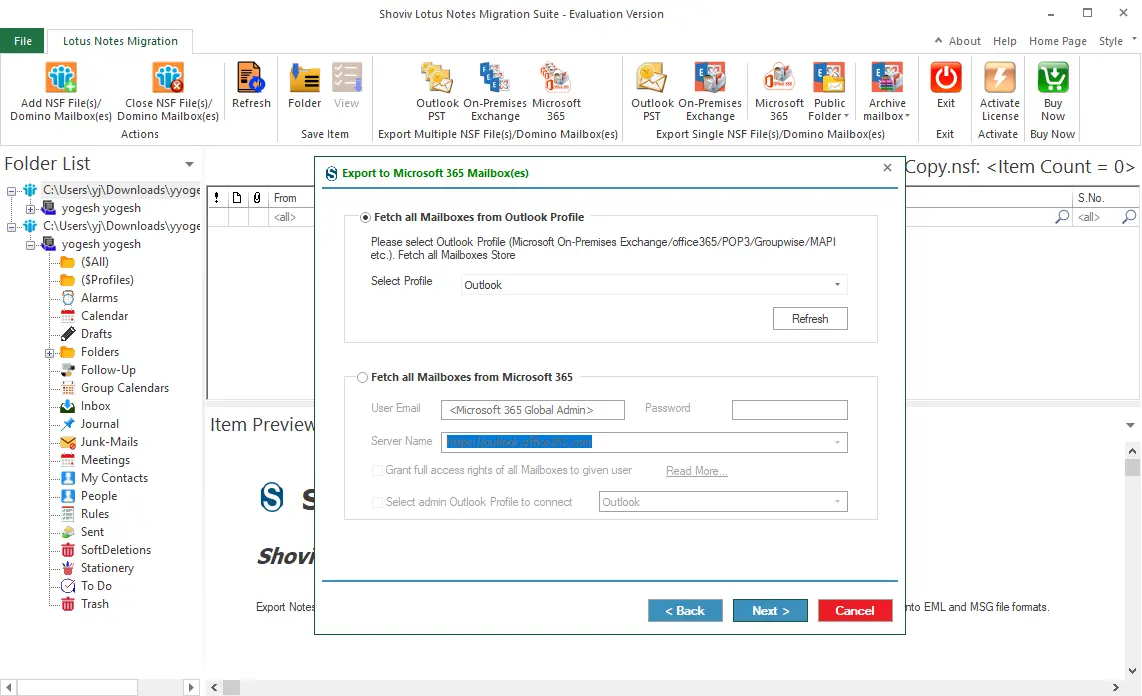Select the Calendar folder in tree
The image size is (1142, 696).
point(104,315)
